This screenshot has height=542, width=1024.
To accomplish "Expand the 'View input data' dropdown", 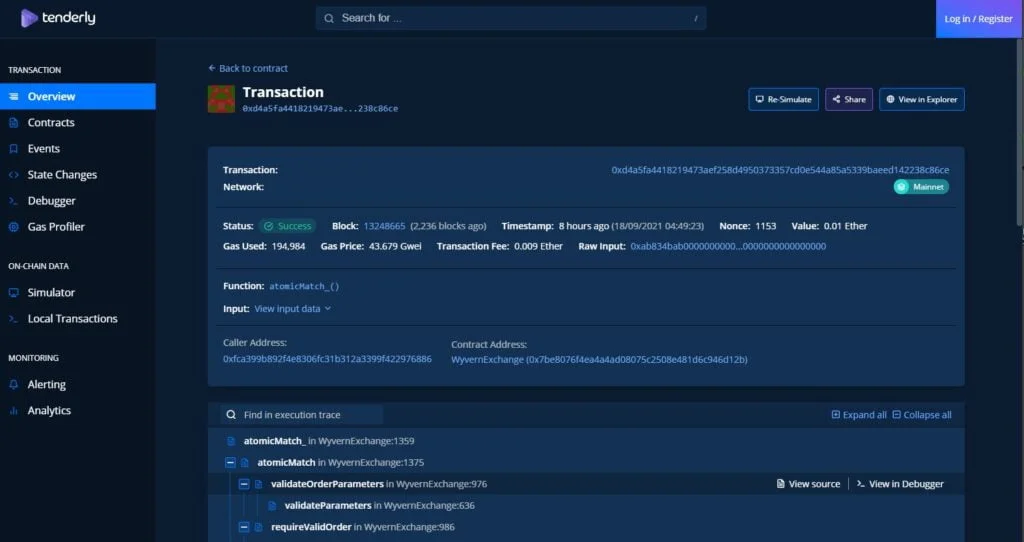I will click(x=293, y=308).
